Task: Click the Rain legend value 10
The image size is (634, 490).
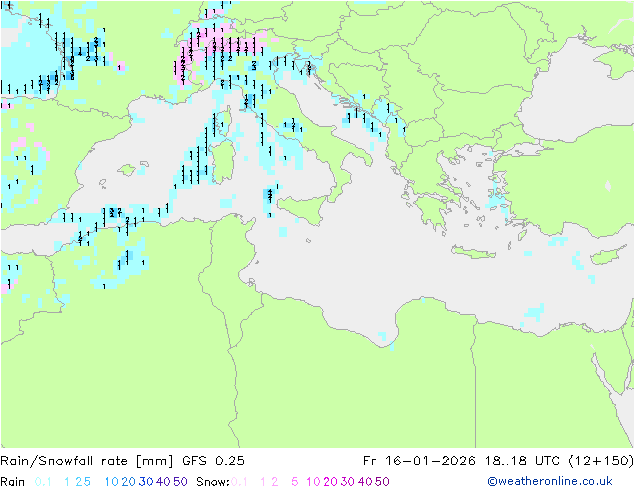Action: [112, 482]
